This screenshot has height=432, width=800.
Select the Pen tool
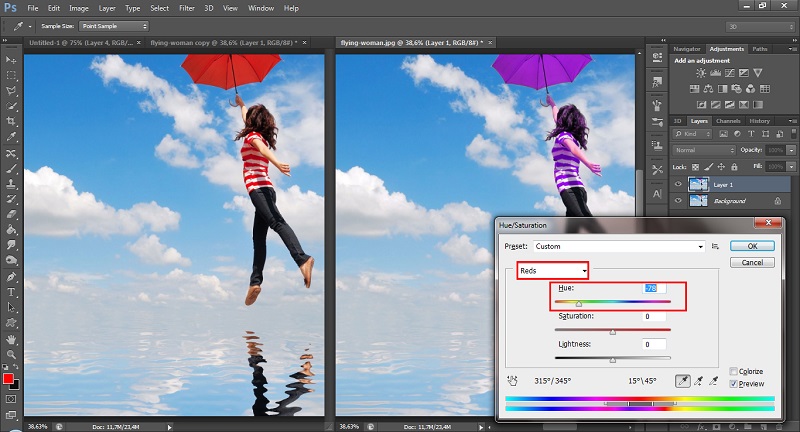point(11,277)
